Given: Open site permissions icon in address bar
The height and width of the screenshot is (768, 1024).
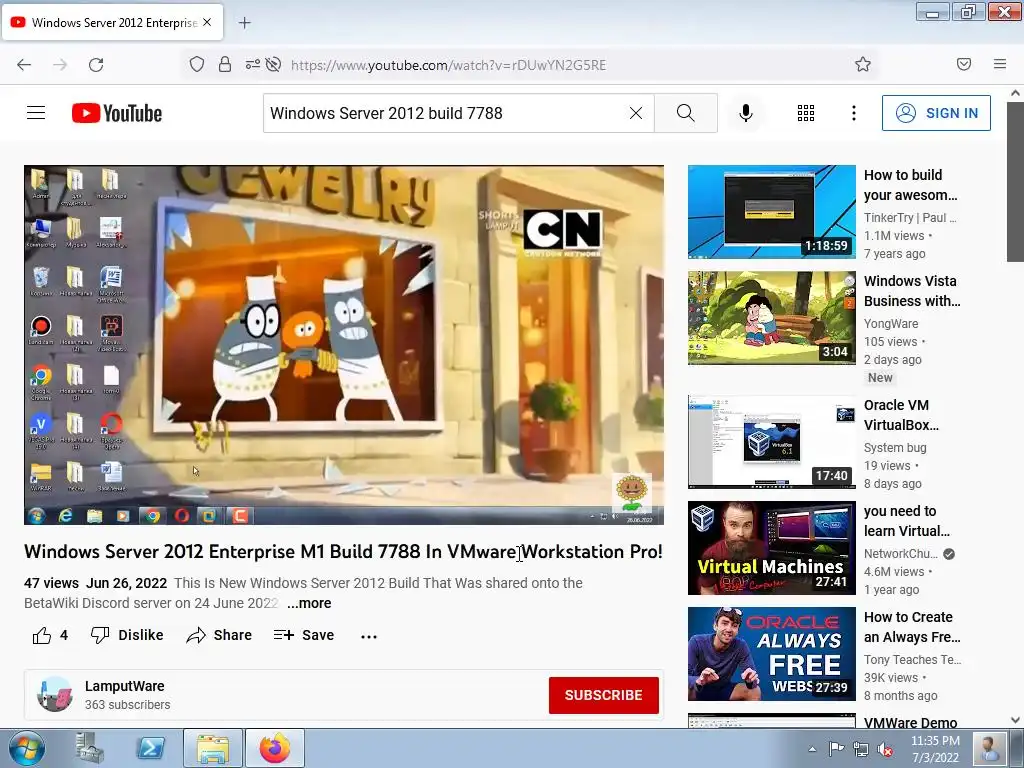Looking at the screenshot, I should [x=253, y=64].
